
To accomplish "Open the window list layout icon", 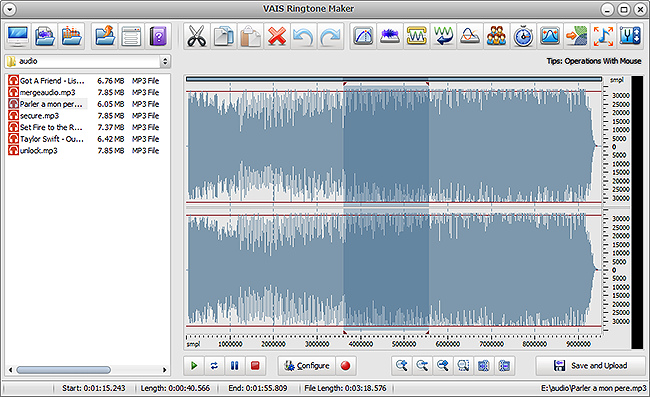I will tap(131, 36).
